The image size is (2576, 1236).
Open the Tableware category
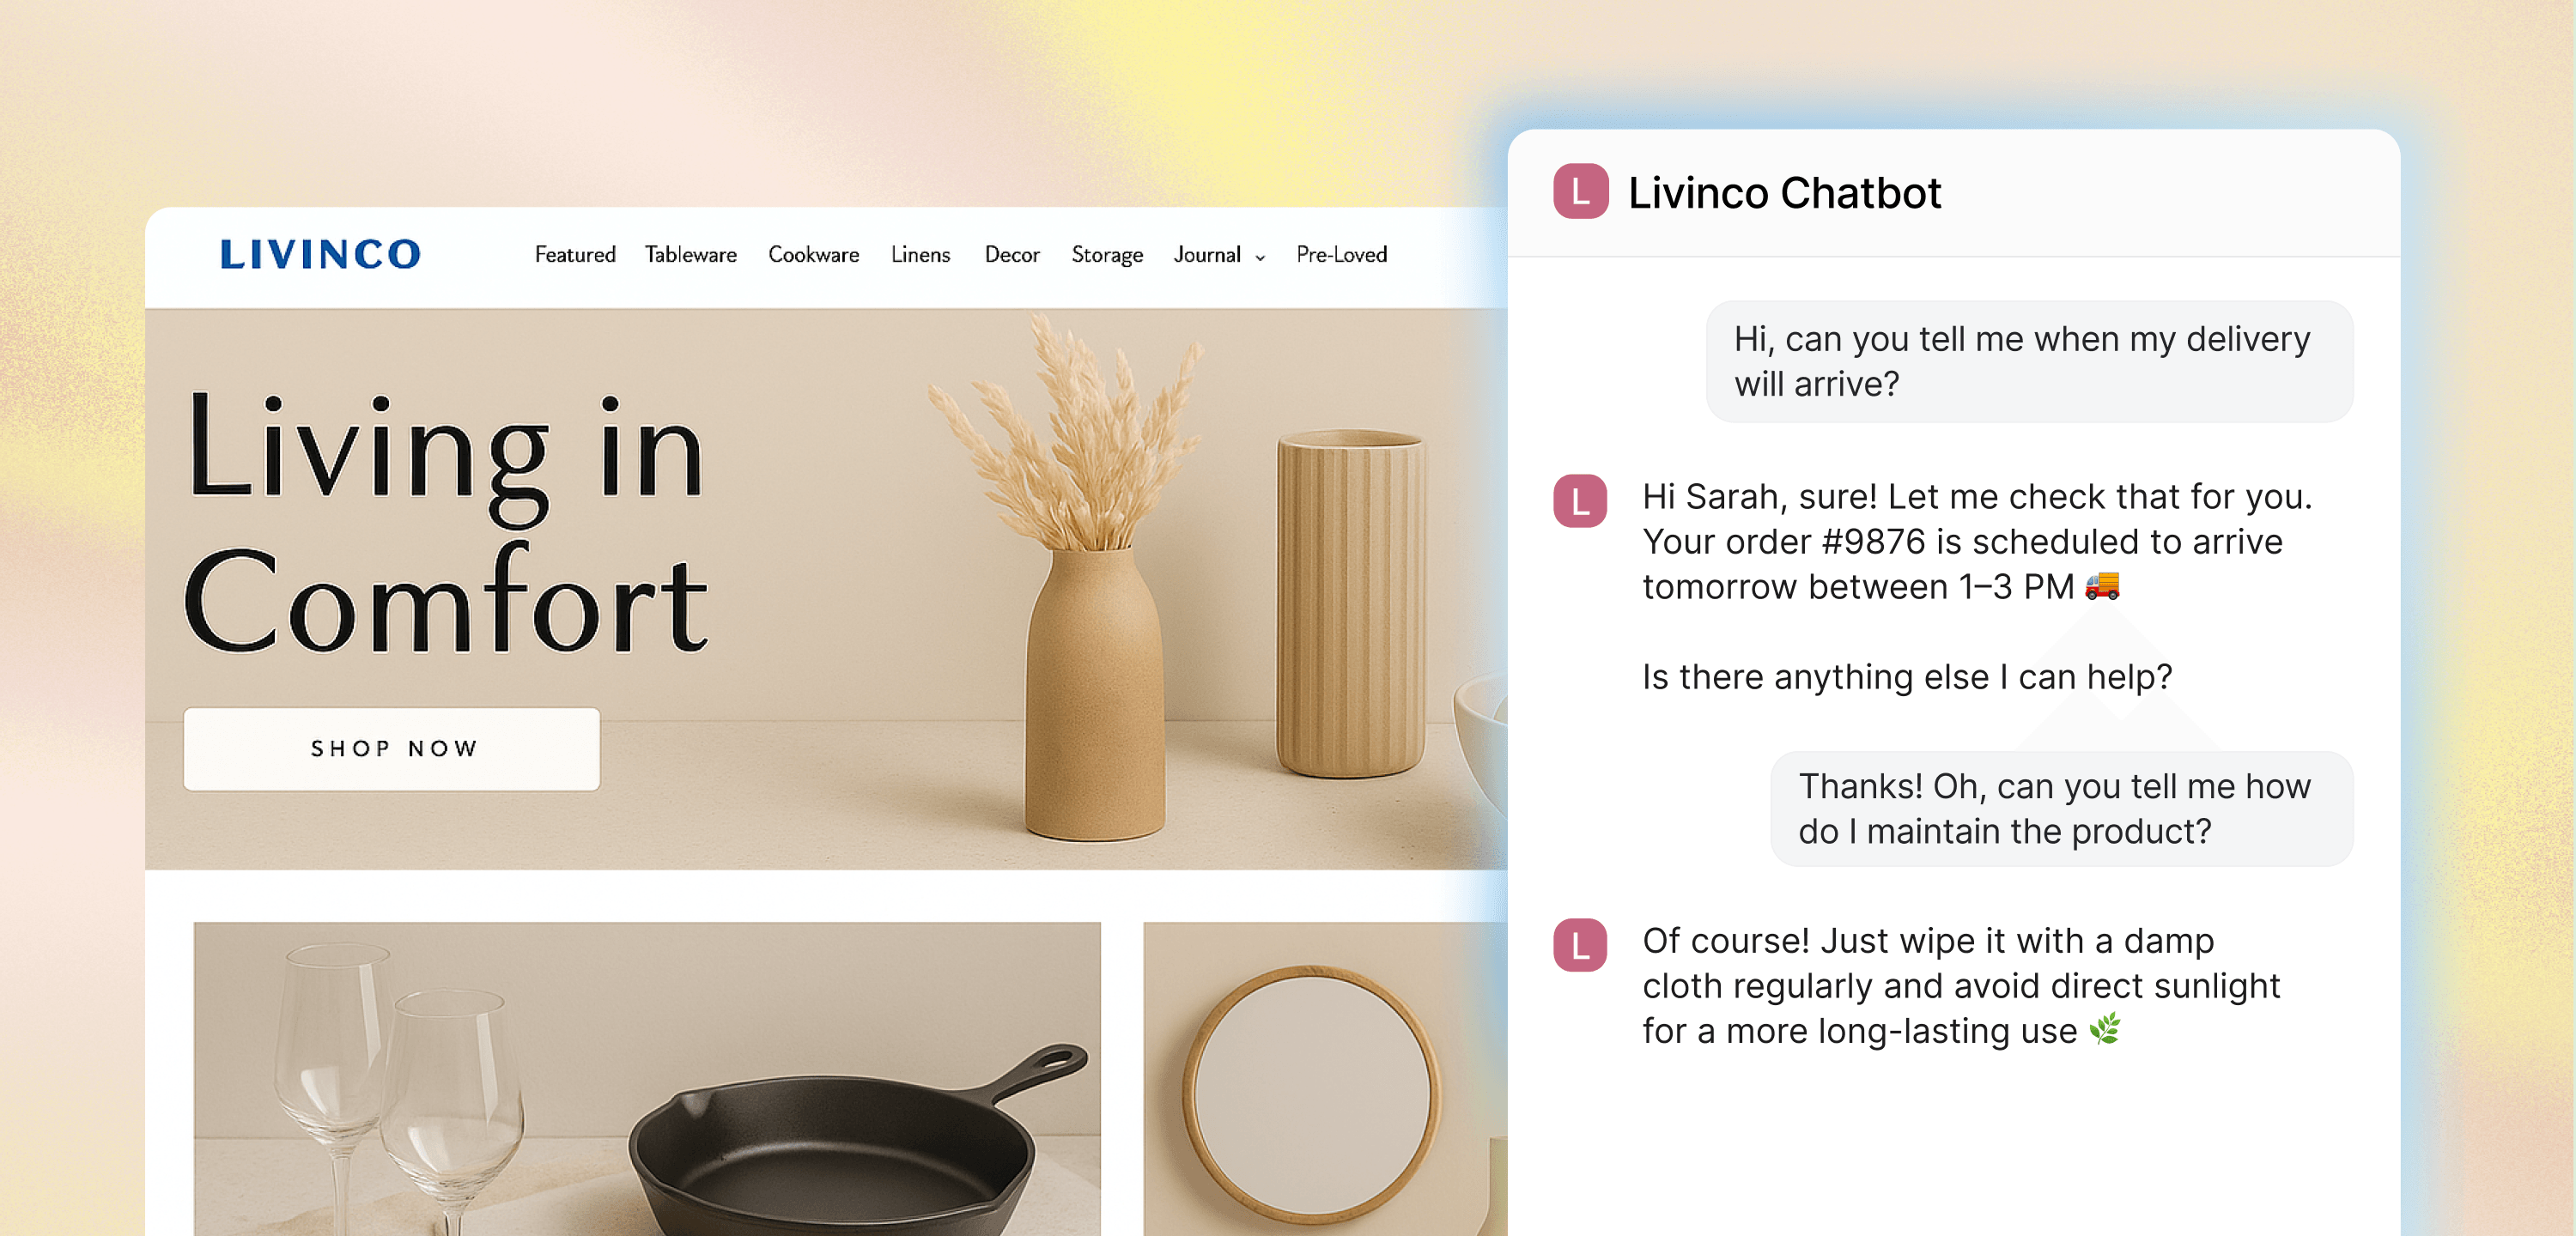(690, 255)
